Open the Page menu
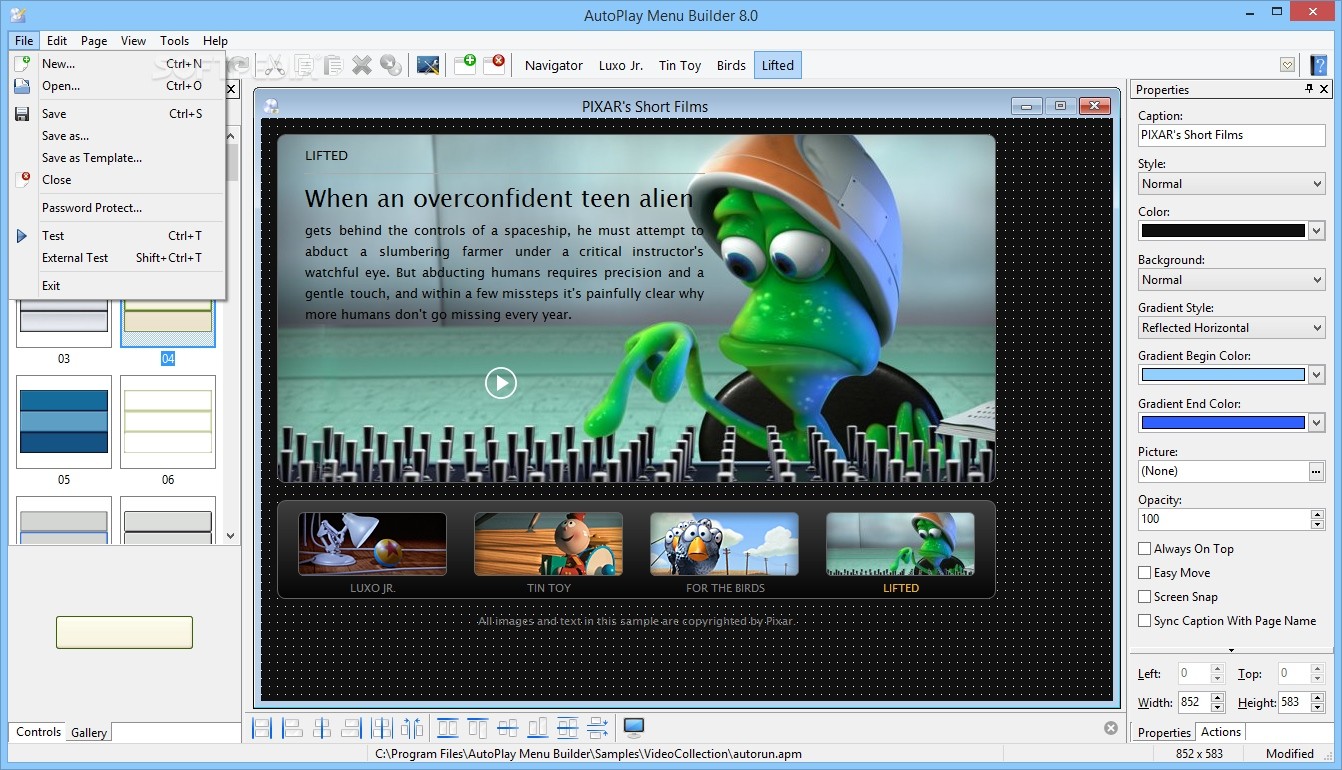Viewport: 1342px width, 770px height. pos(94,41)
